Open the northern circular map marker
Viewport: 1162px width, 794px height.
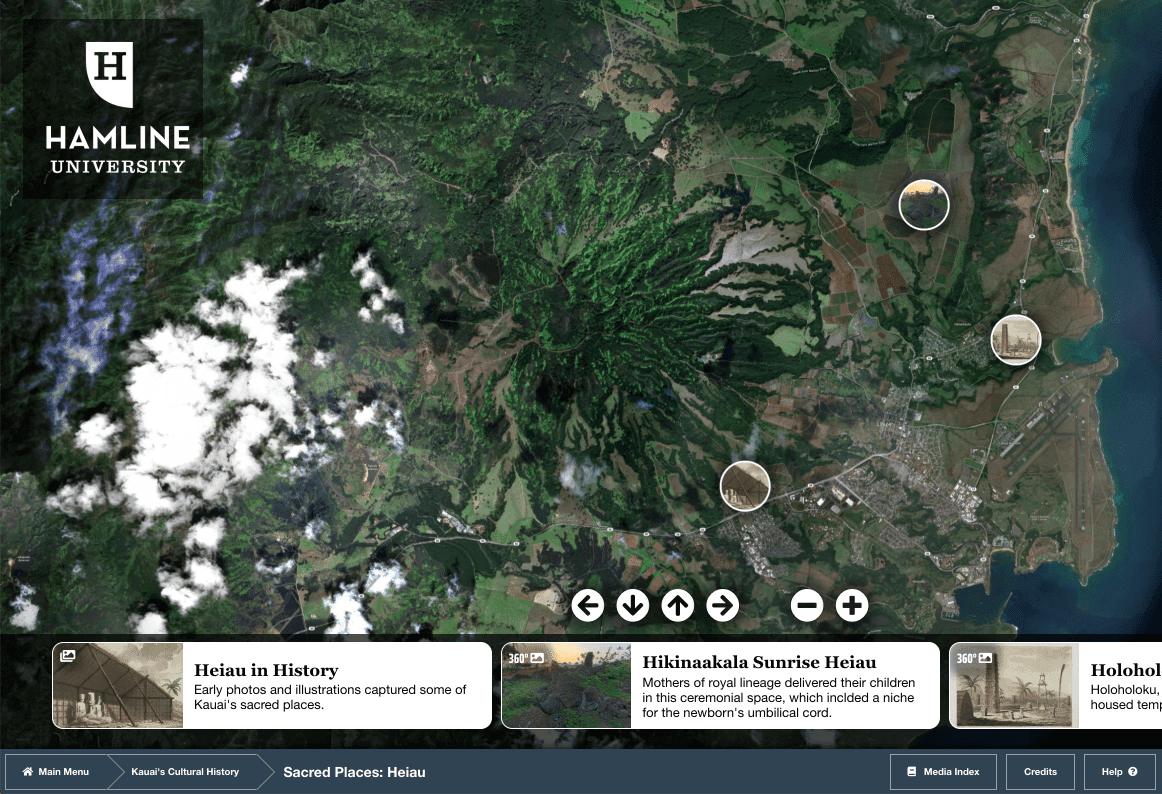923,205
